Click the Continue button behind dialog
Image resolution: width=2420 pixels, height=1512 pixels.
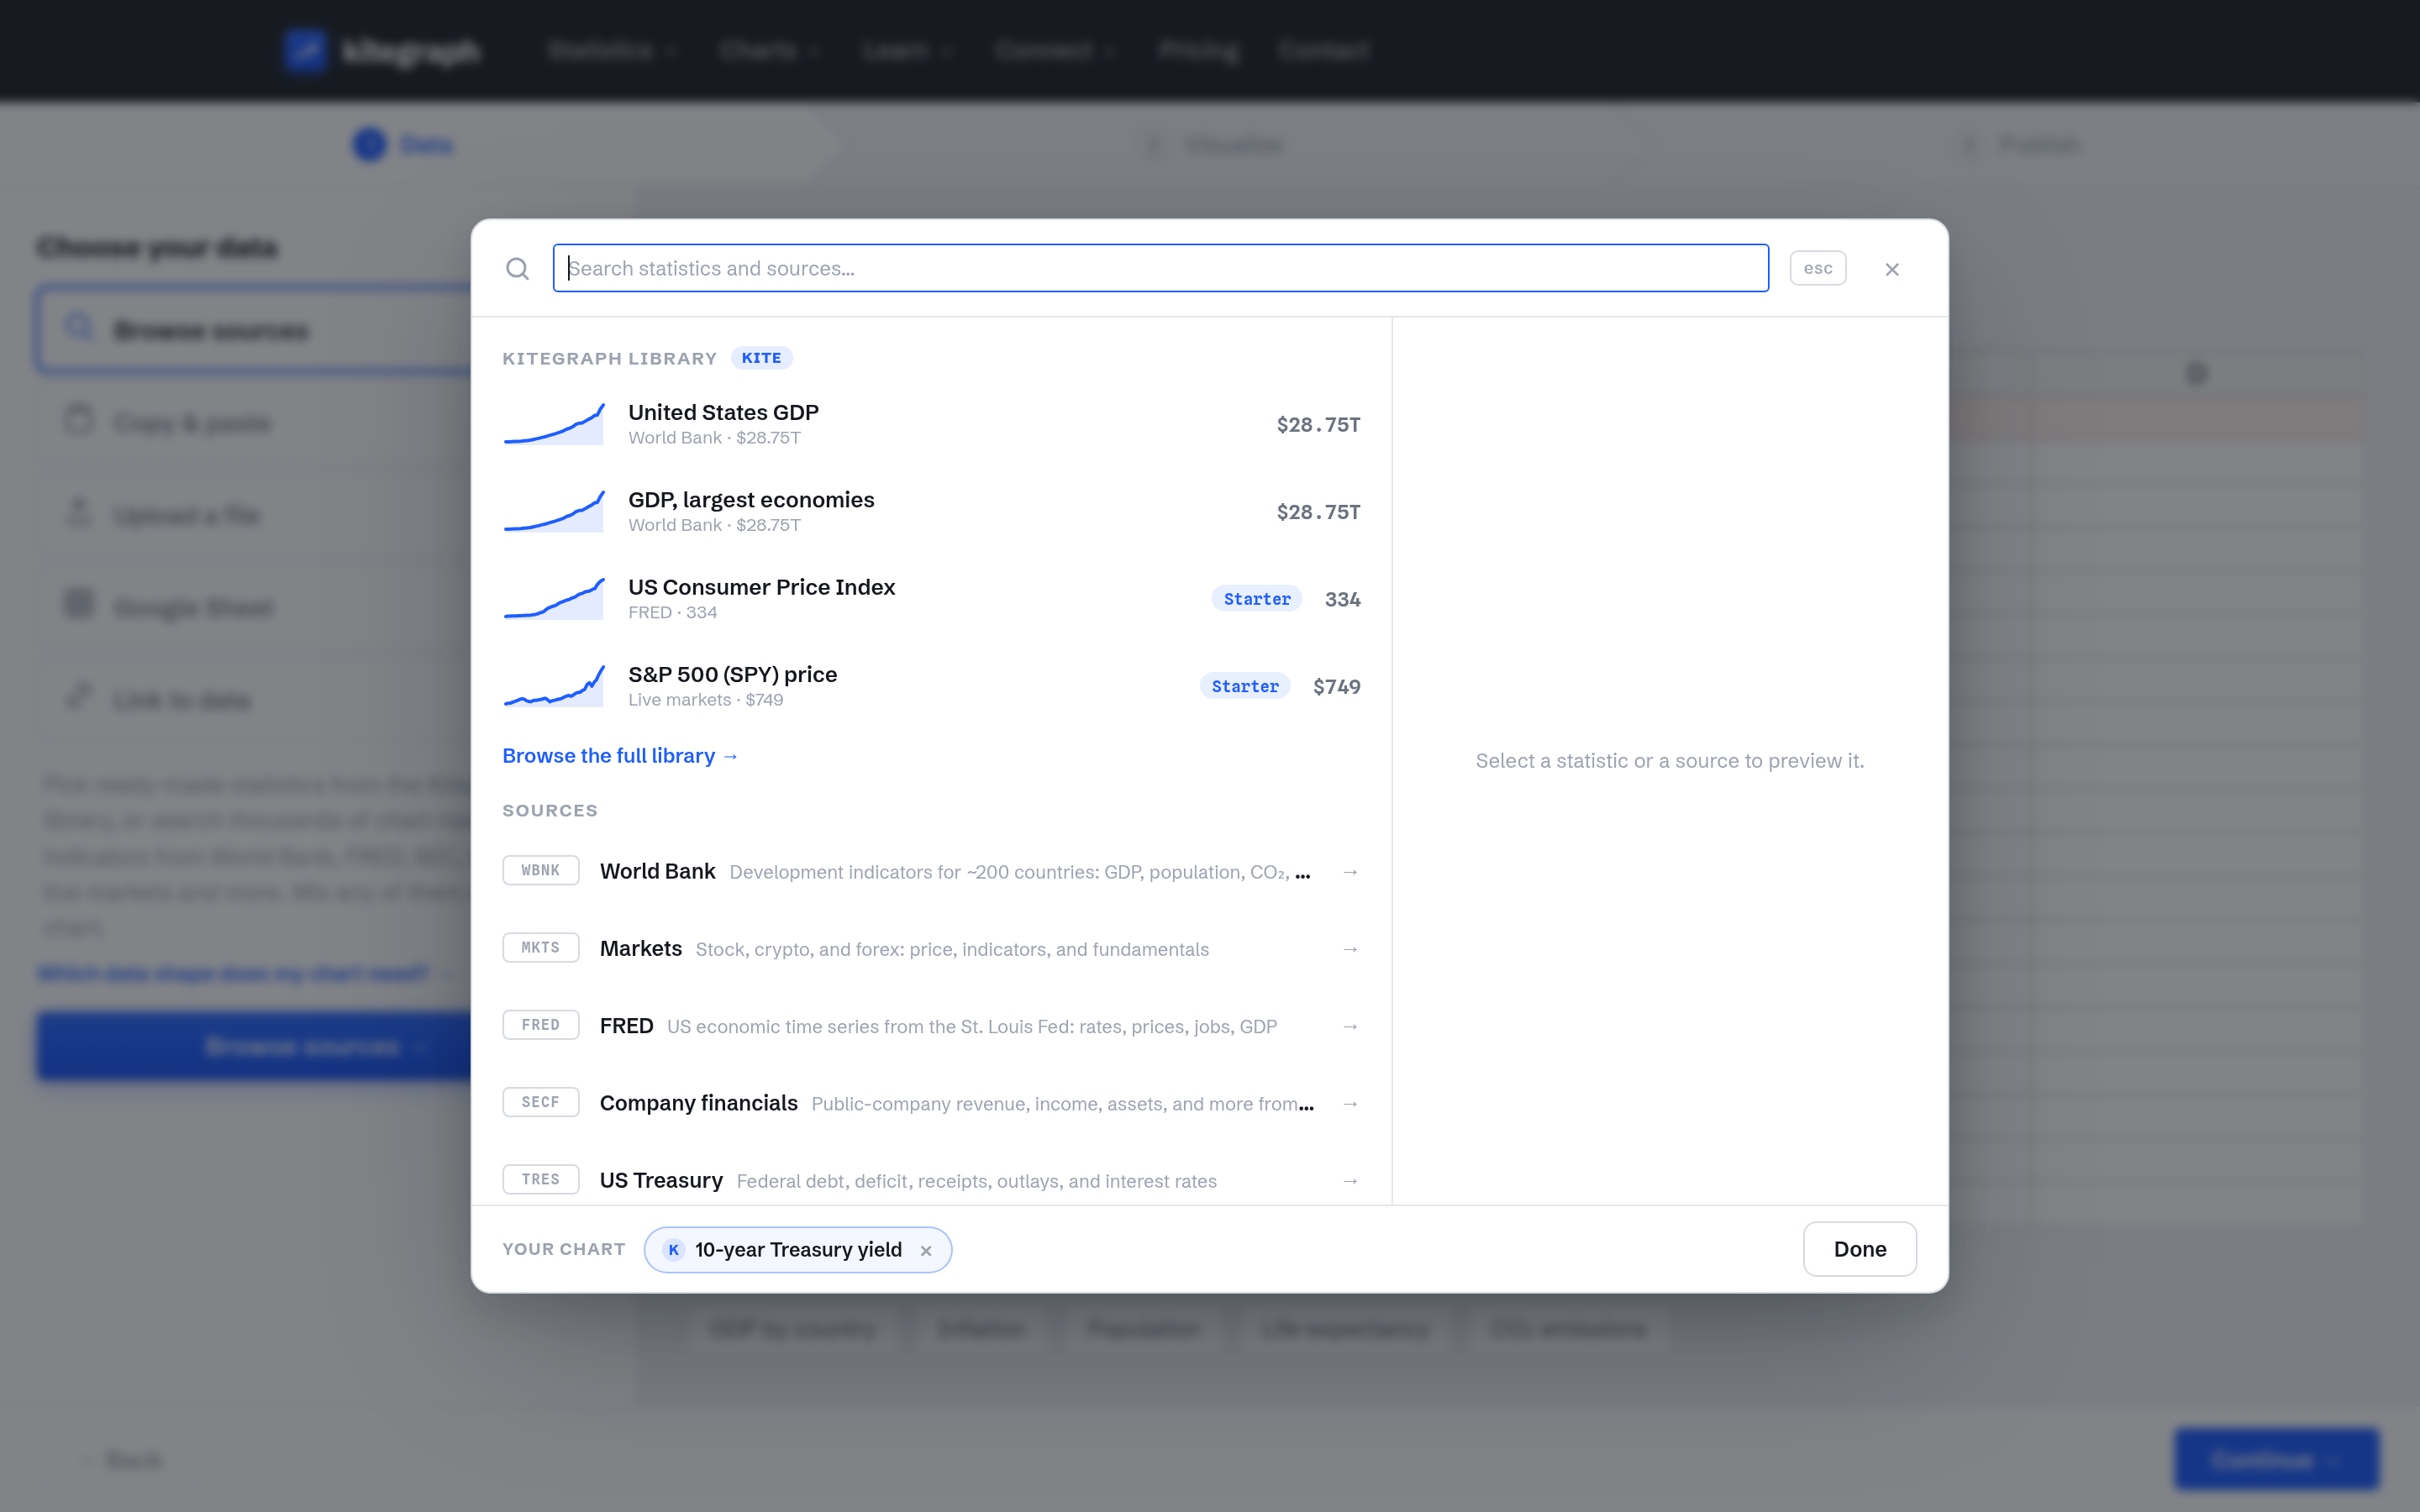[2276, 1459]
